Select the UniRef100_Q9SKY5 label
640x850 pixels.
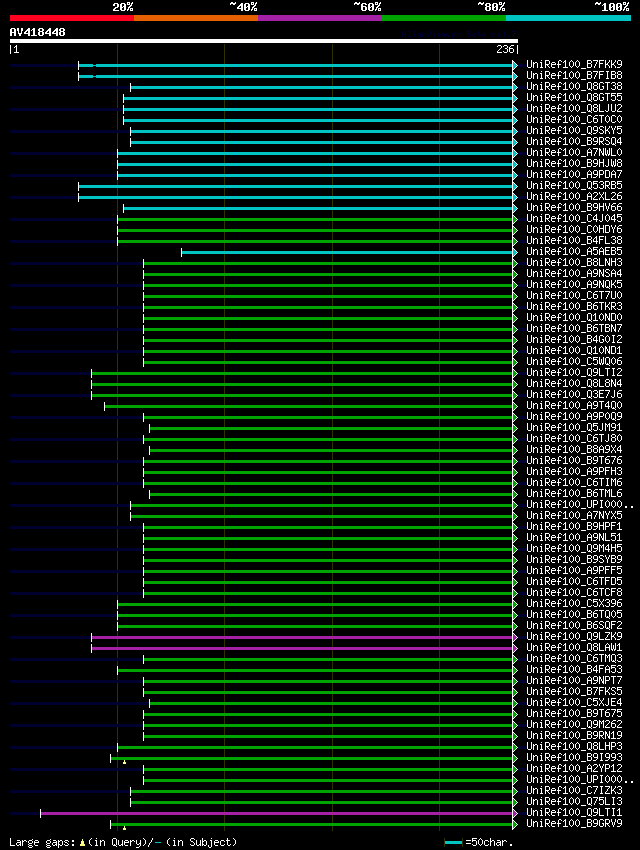574,130
